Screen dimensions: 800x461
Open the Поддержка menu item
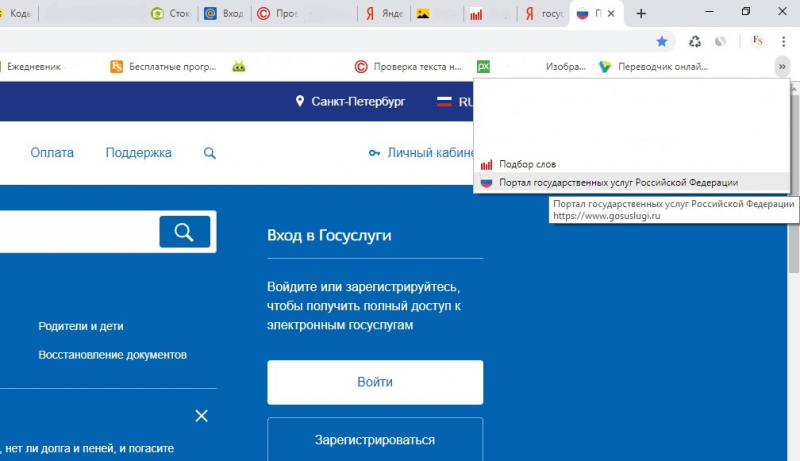coord(138,152)
